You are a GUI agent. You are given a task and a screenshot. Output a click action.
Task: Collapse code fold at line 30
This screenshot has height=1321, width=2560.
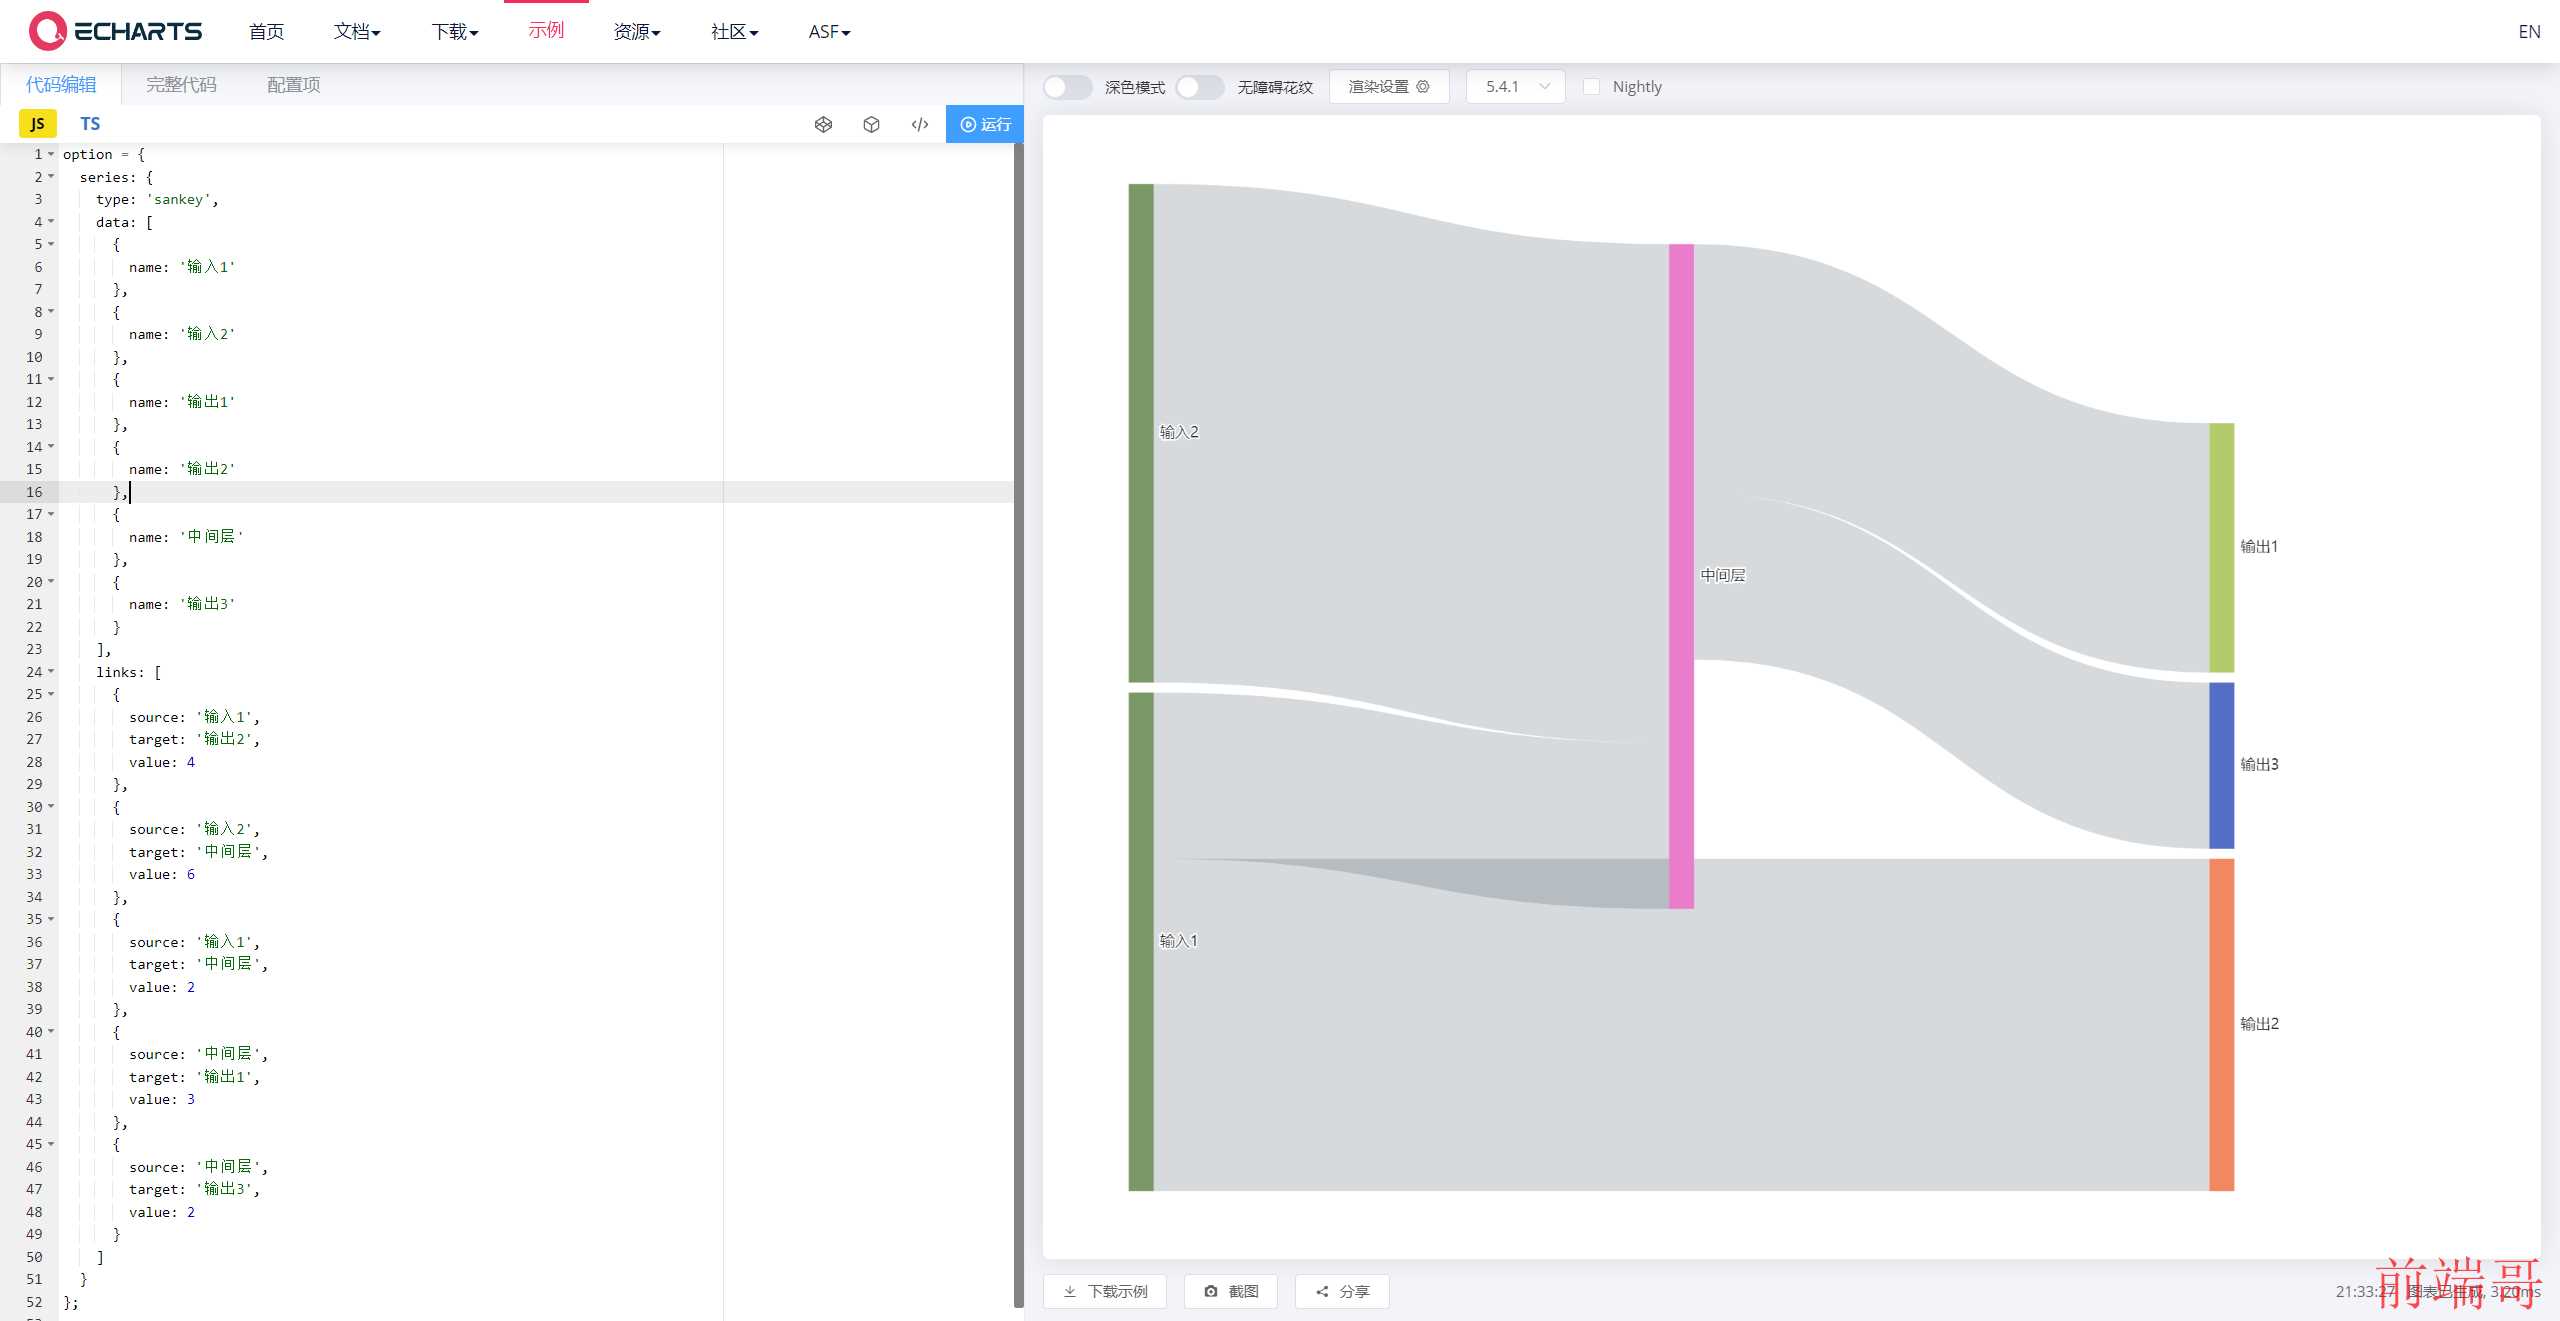point(51,807)
